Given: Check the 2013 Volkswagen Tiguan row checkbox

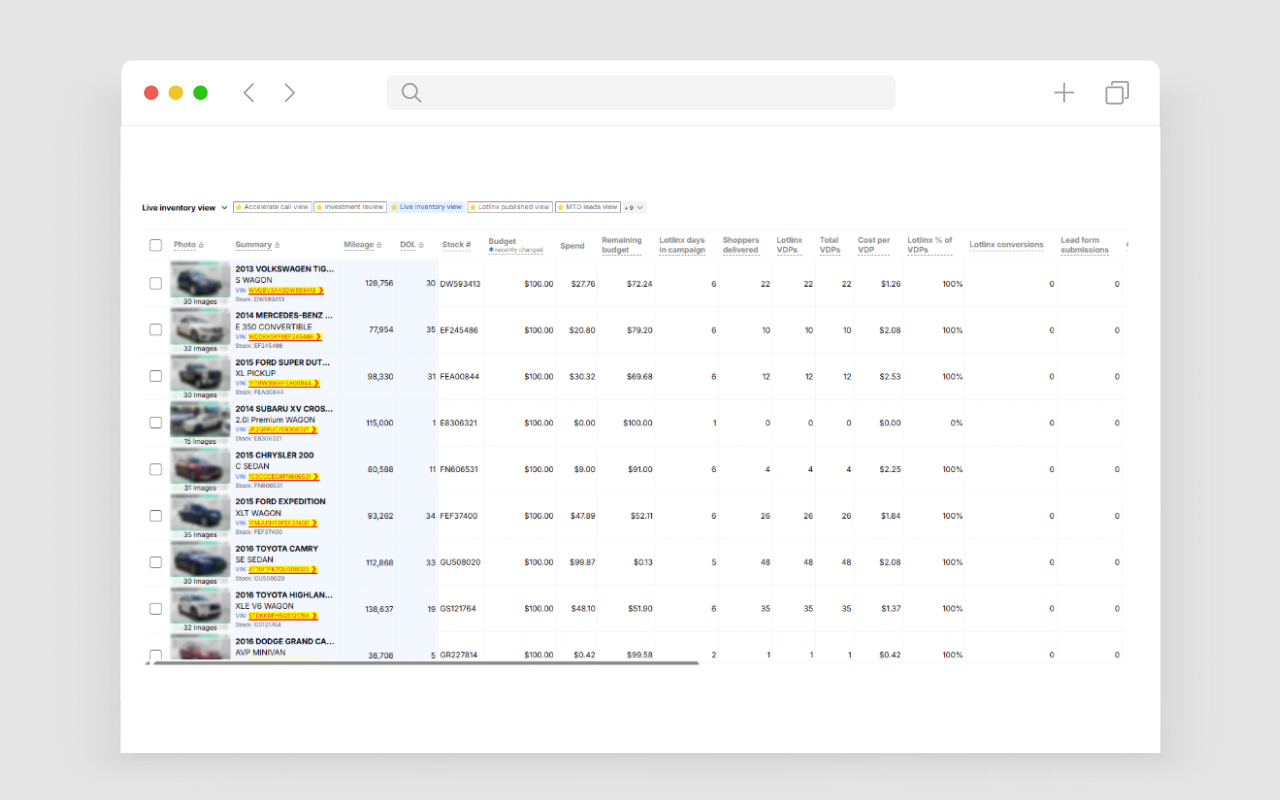Looking at the screenshot, I should (155, 283).
